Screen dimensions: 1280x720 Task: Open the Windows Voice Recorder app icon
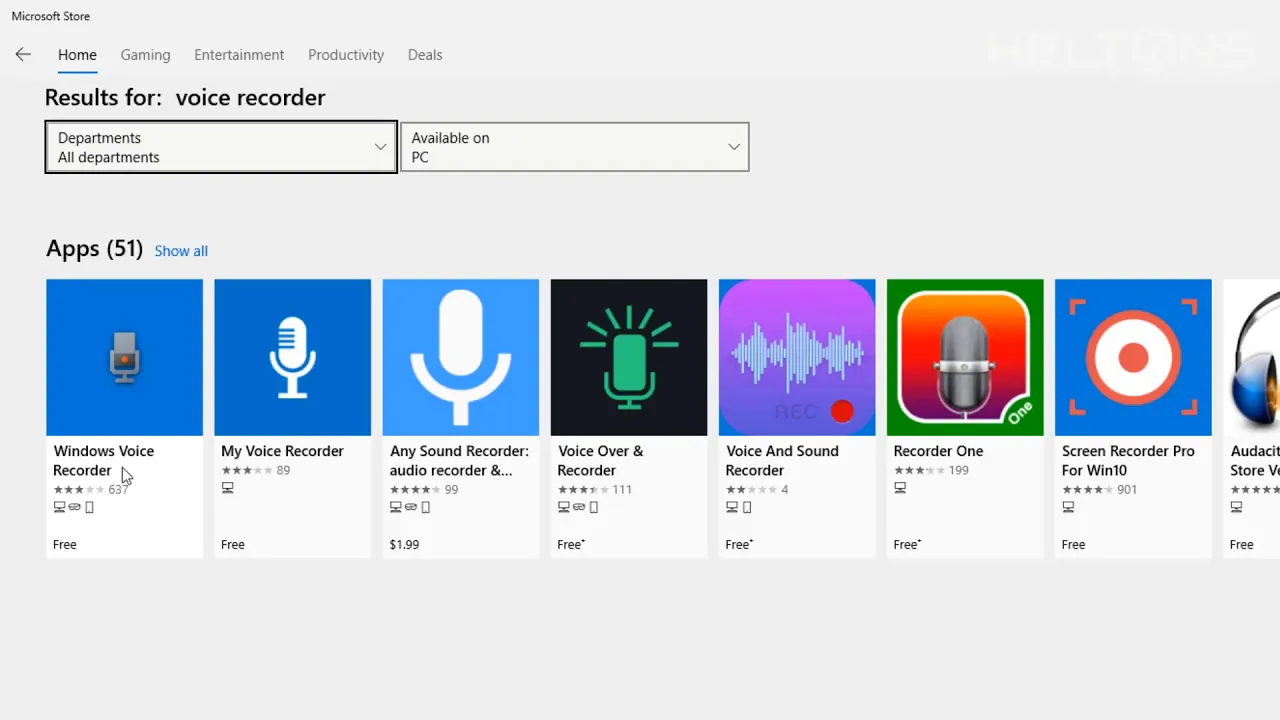[x=124, y=357]
